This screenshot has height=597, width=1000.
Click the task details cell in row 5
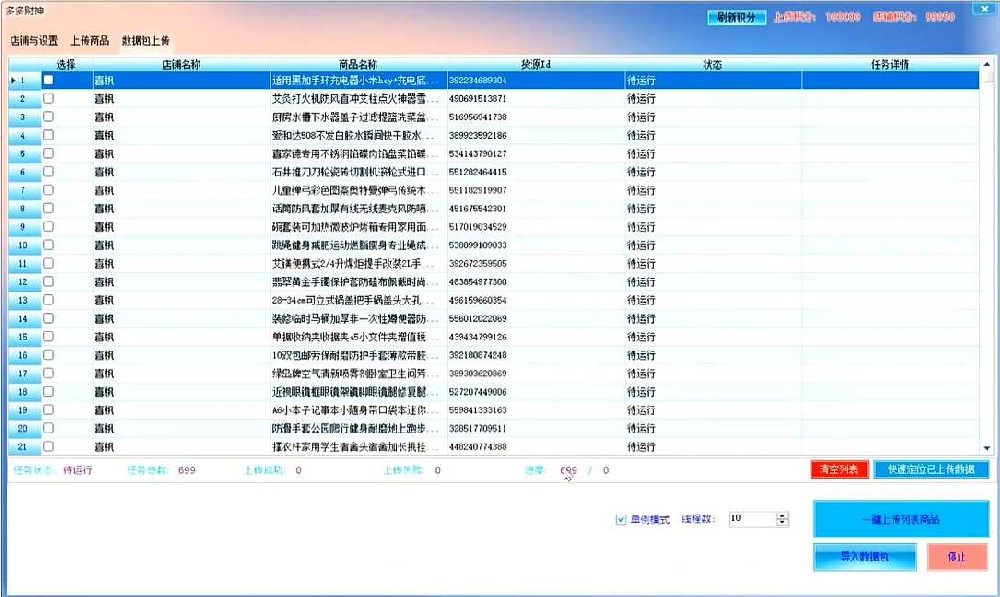click(890, 154)
